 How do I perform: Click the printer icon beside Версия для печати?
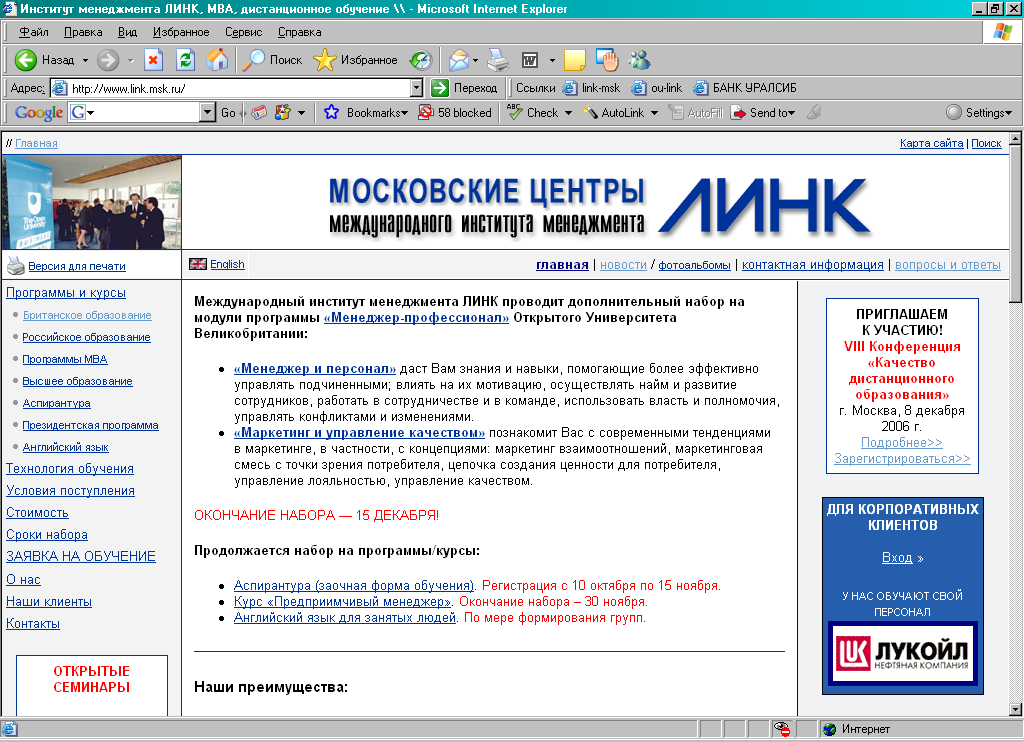(x=15, y=266)
